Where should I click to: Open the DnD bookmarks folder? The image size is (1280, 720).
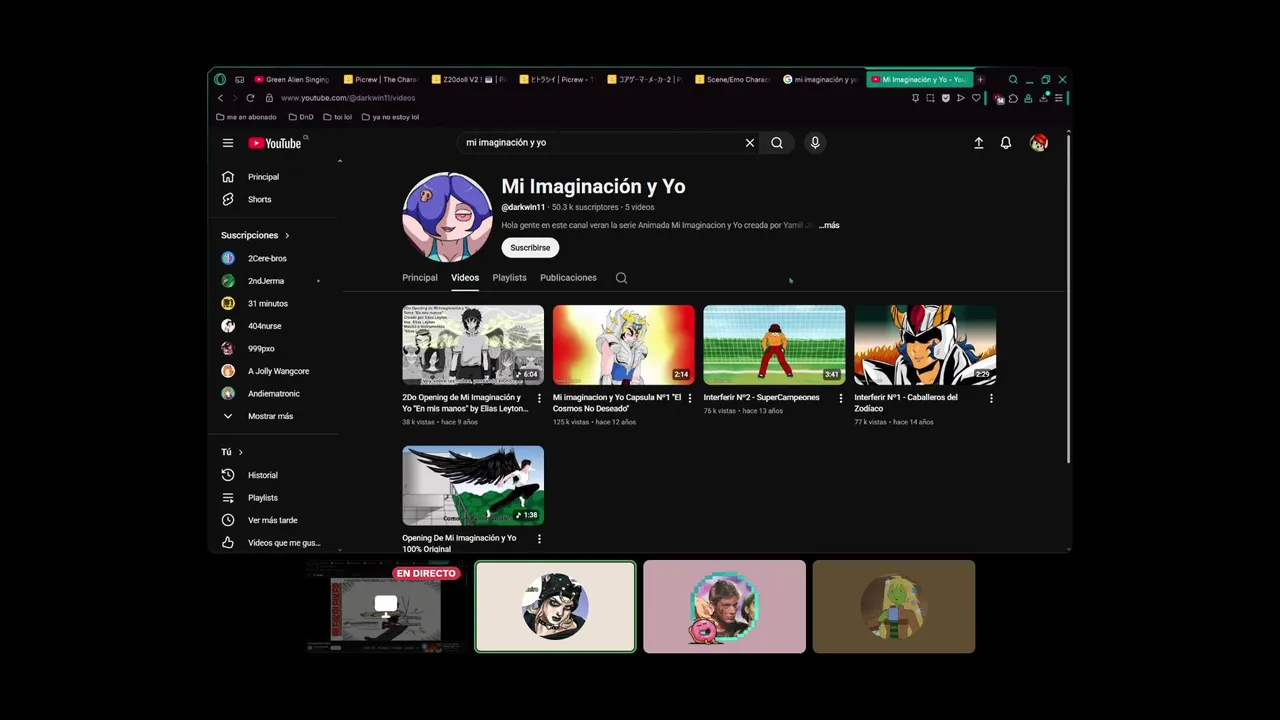coord(301,117)
